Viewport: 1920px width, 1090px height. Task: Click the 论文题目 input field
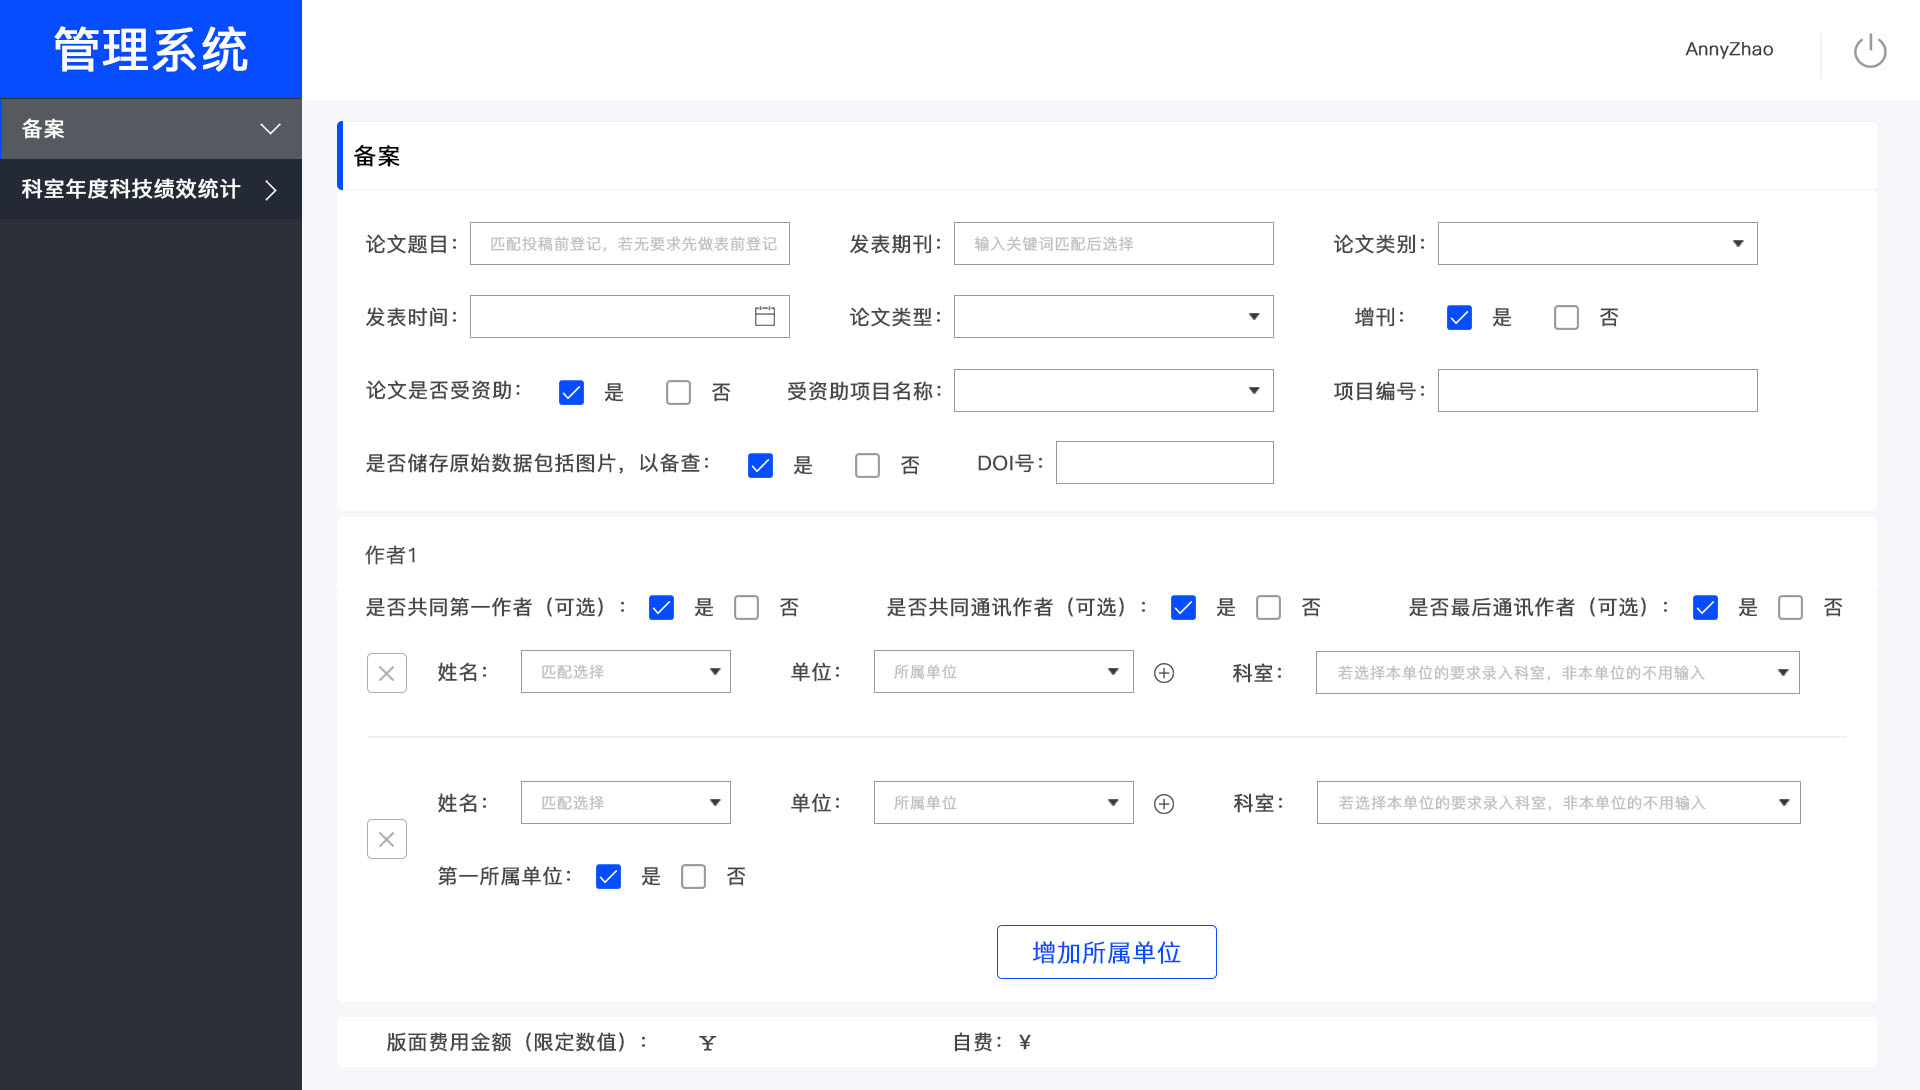[x=629, y=244]
